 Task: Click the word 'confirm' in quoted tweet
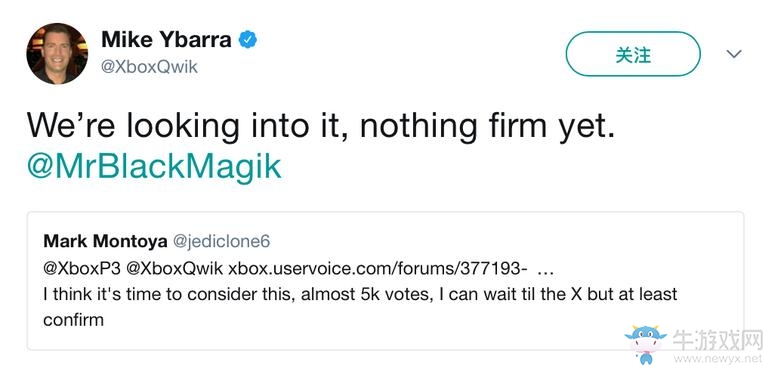(73, 320)
